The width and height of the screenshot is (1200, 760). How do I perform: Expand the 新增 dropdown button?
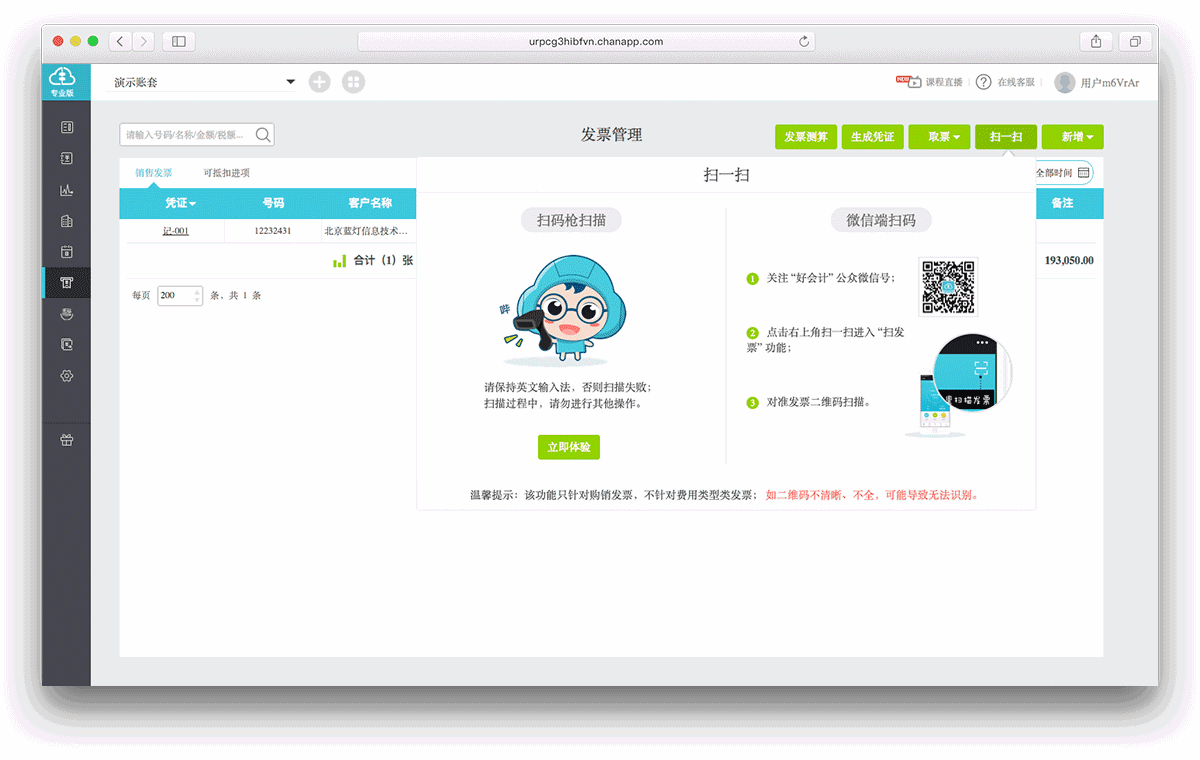click(x=1072, y=137)
